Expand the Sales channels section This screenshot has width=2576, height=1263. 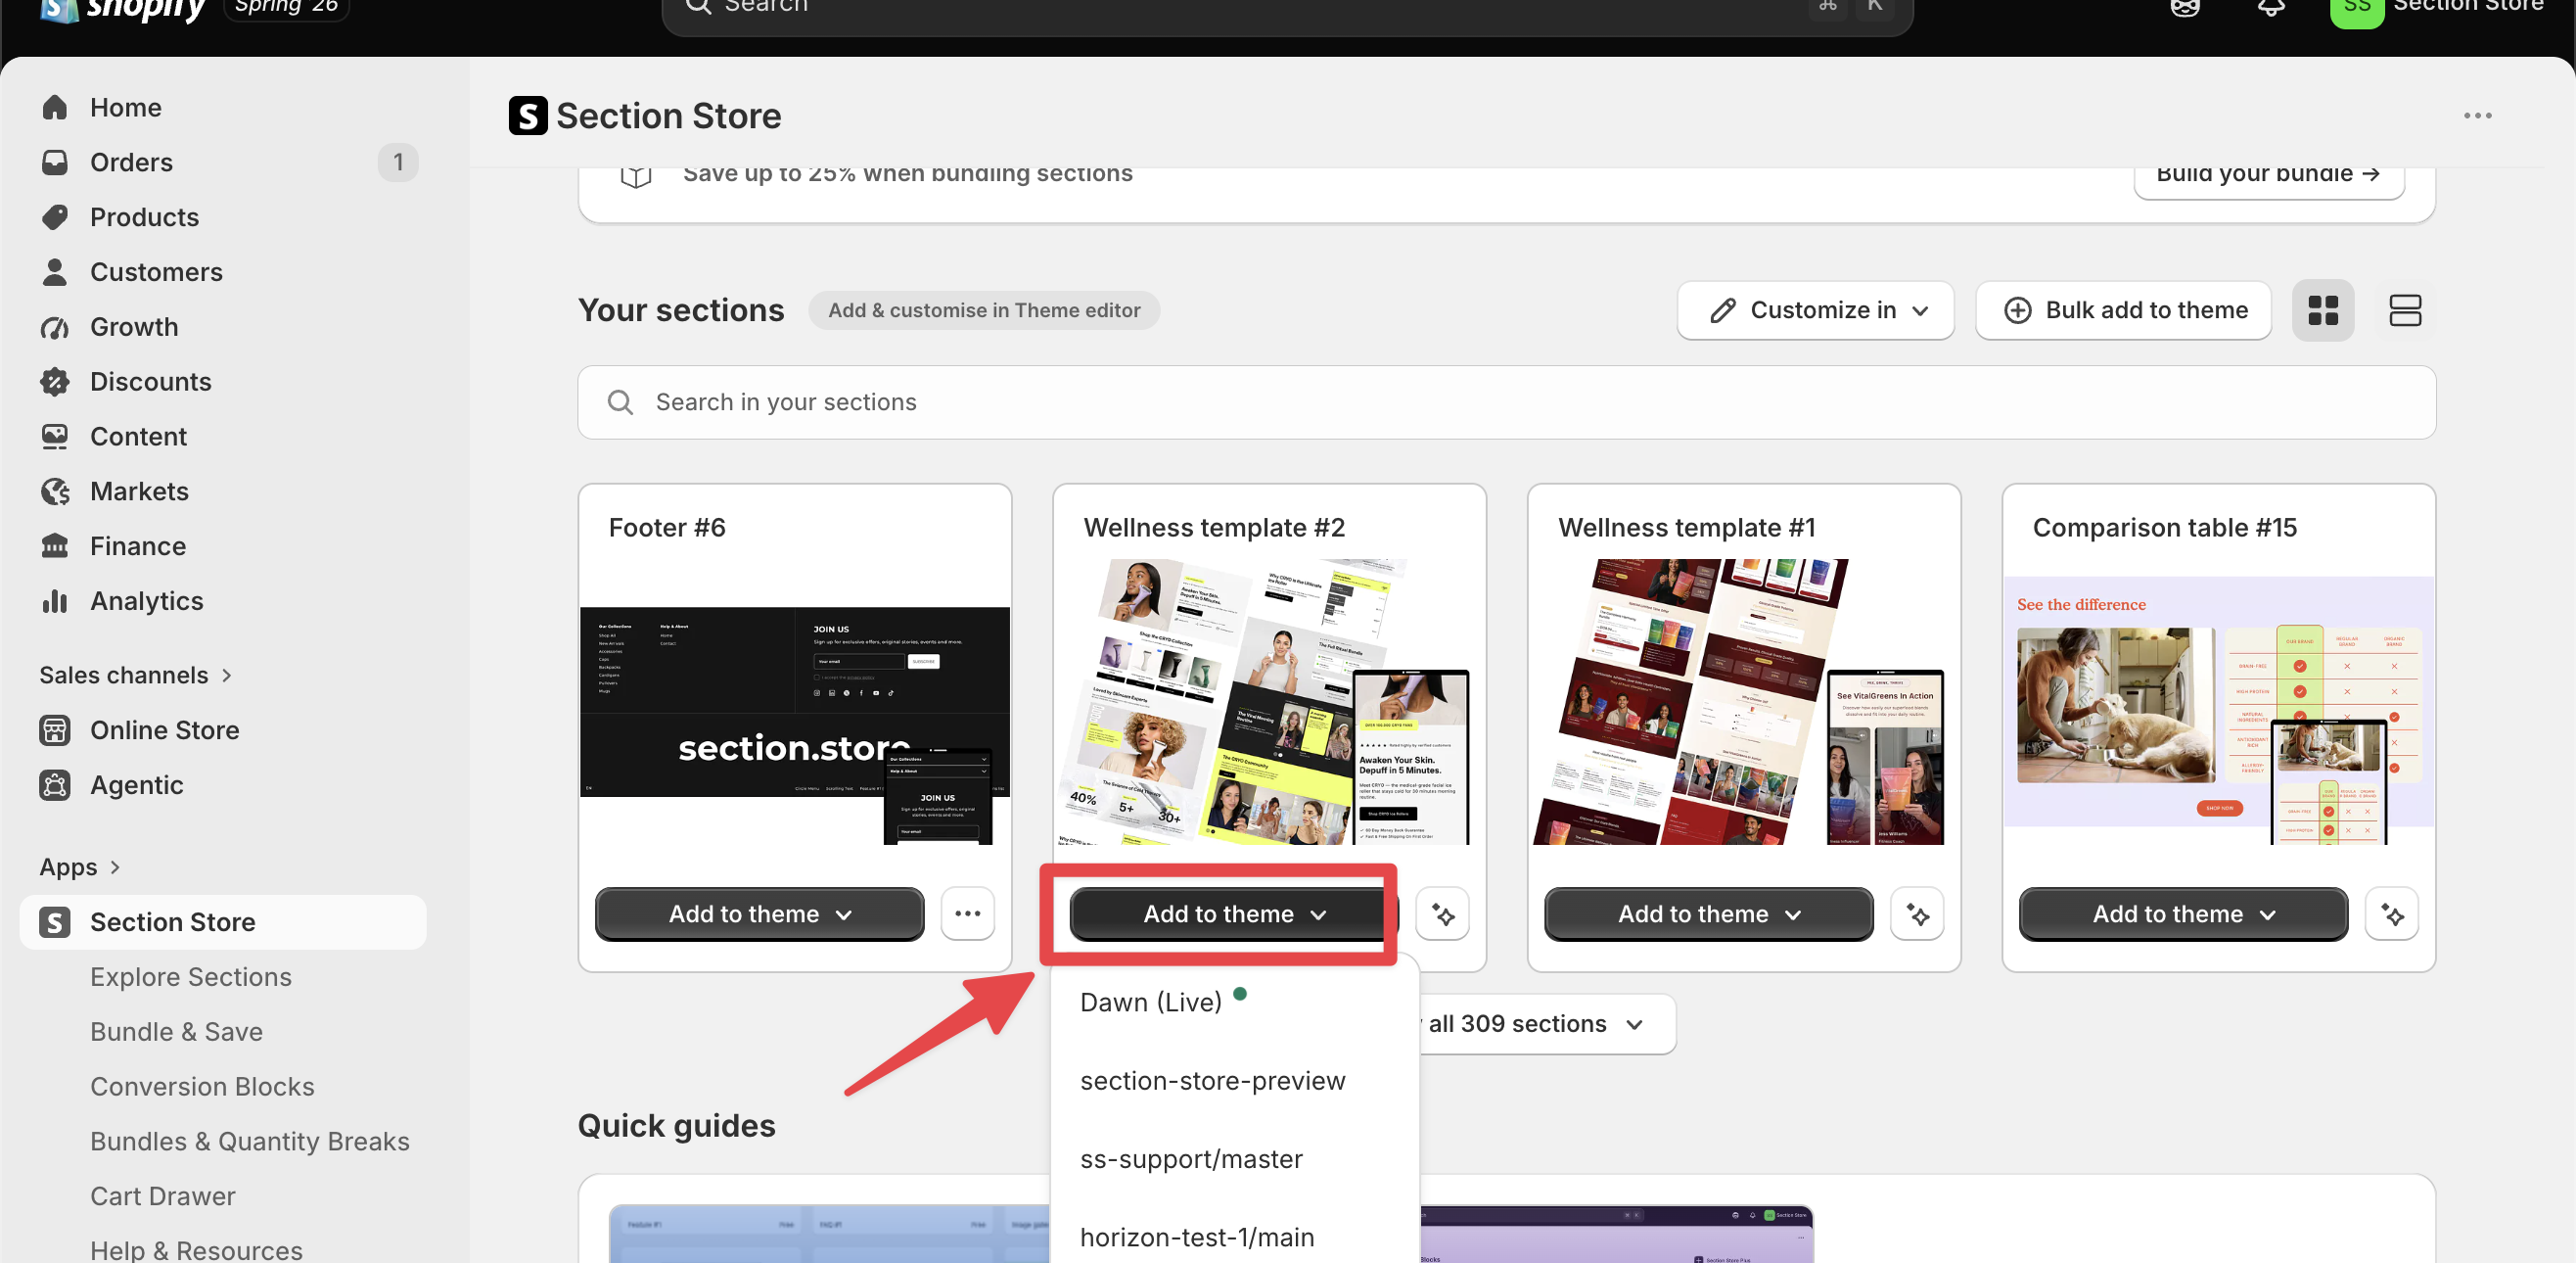tap(136, 676)
